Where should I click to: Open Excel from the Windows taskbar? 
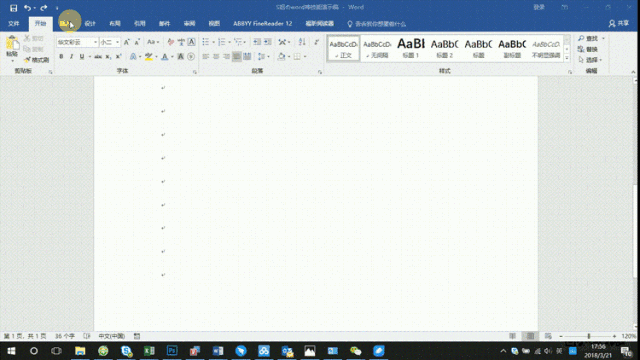coord(149,351)
